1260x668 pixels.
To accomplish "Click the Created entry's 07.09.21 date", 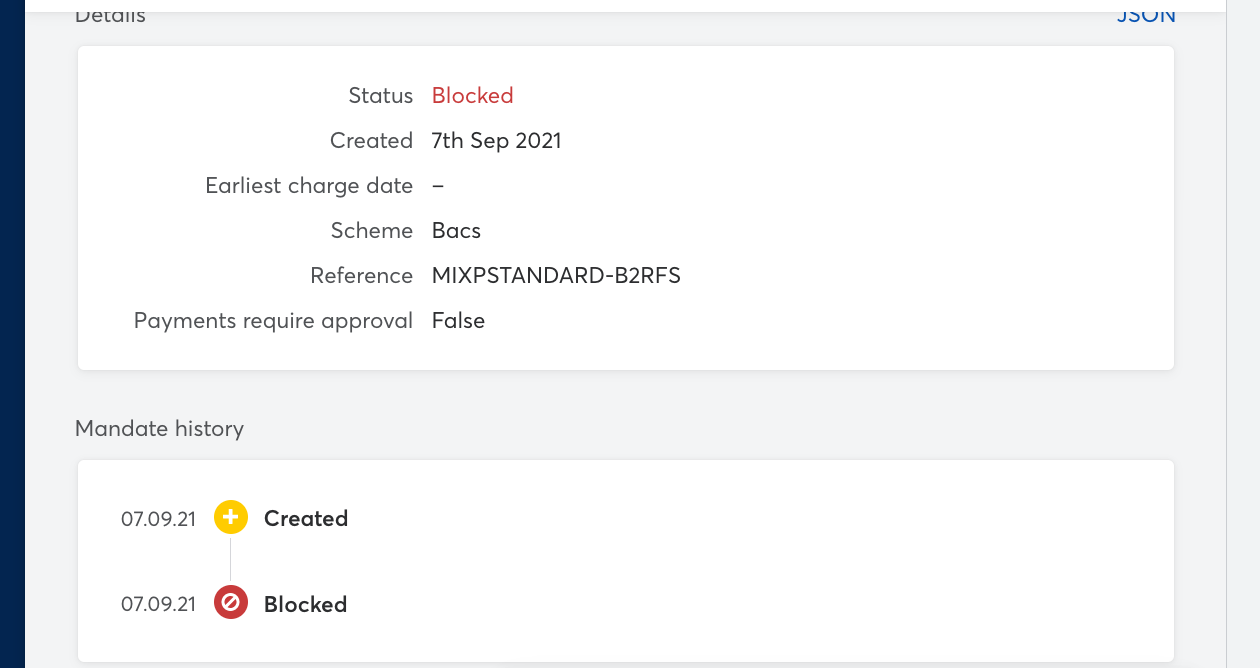I will 159,519.
